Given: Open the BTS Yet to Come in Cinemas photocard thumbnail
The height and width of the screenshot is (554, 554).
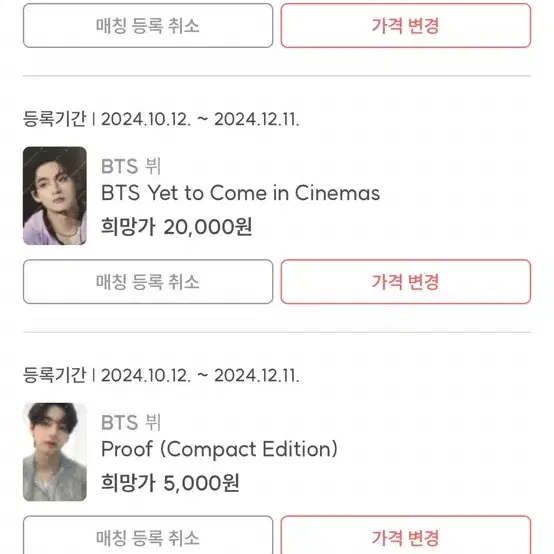Looking at the screenshot, I should pyautogui.click(x=55, y=196).
